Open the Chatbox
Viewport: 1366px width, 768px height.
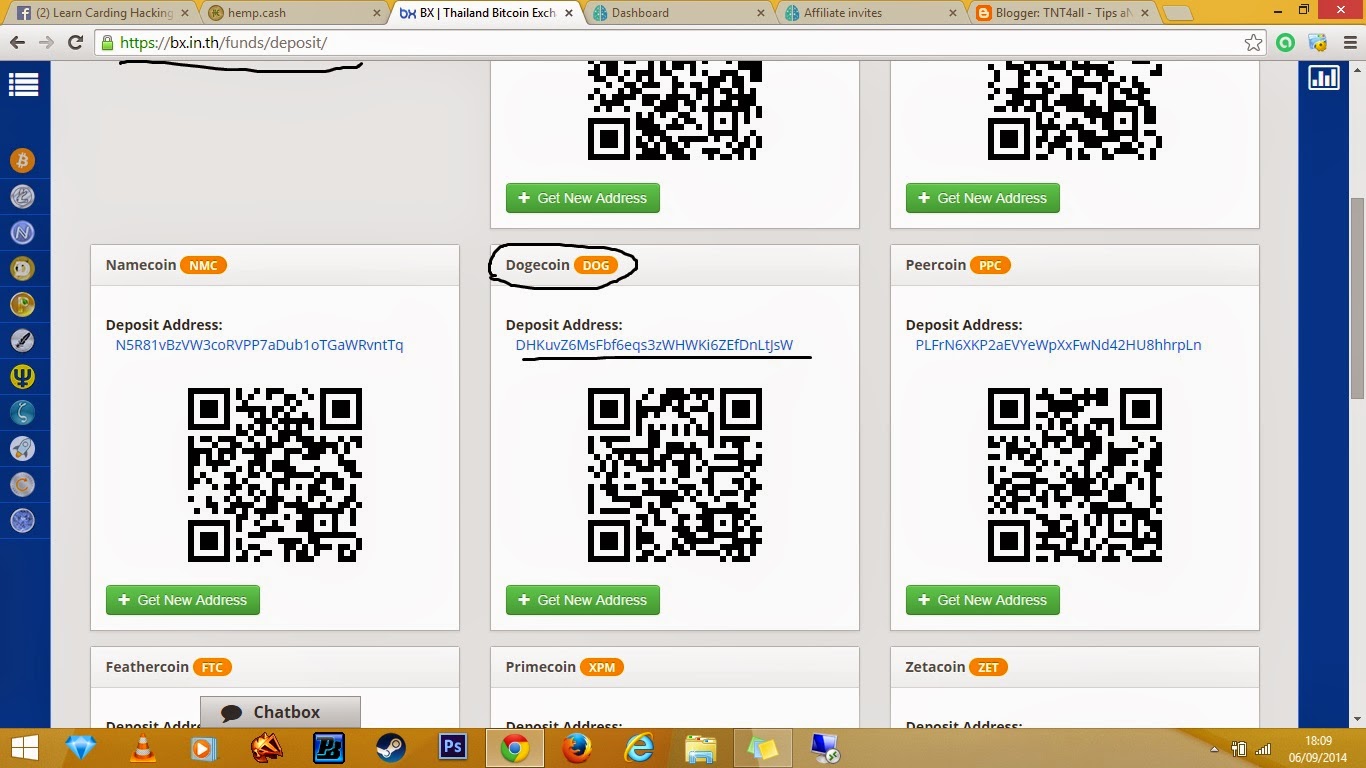[x=280, y=712]
